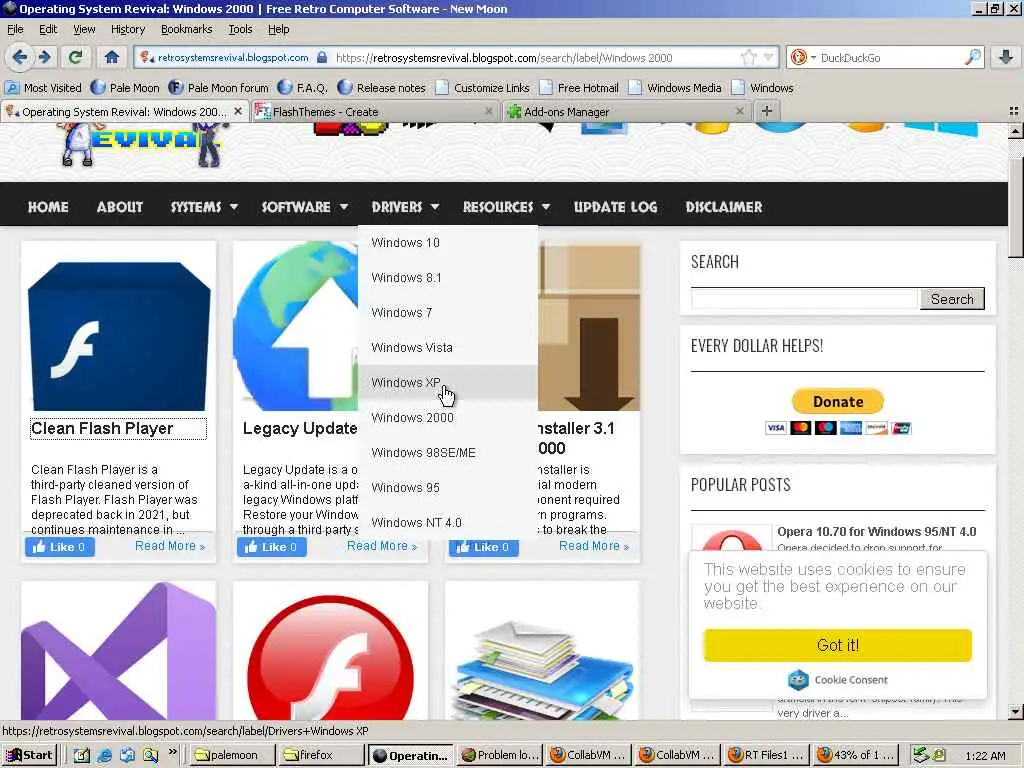Open the URL history dropdown arrow
1024x768 pixels.
click(x=769, y=57)
